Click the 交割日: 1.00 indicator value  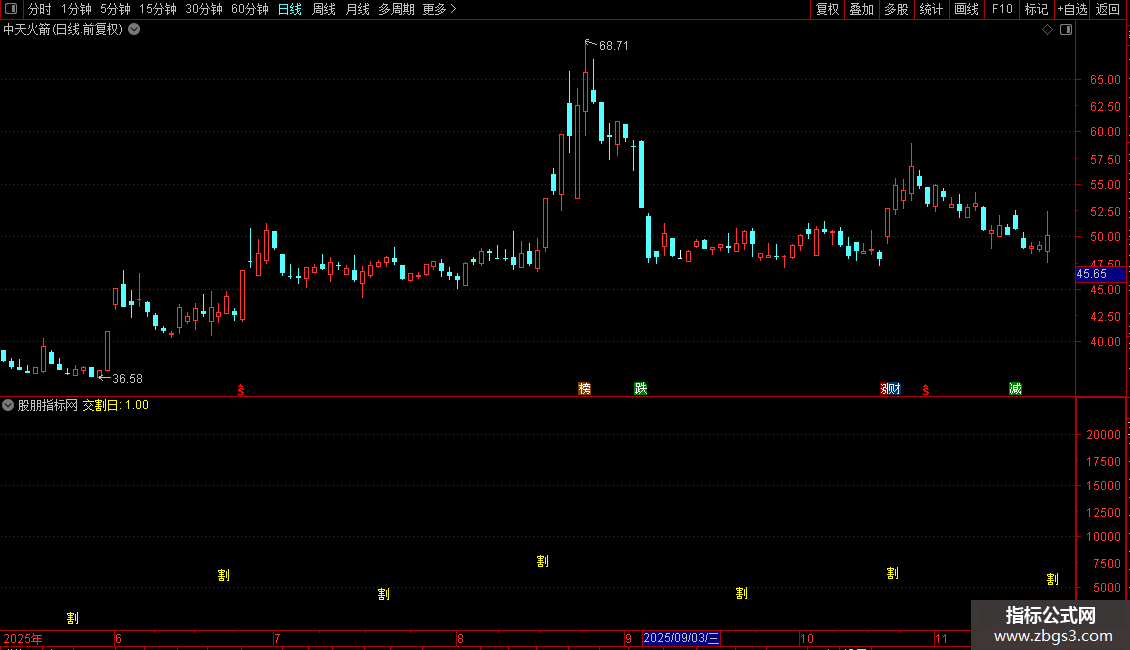[x=115, y=405]
